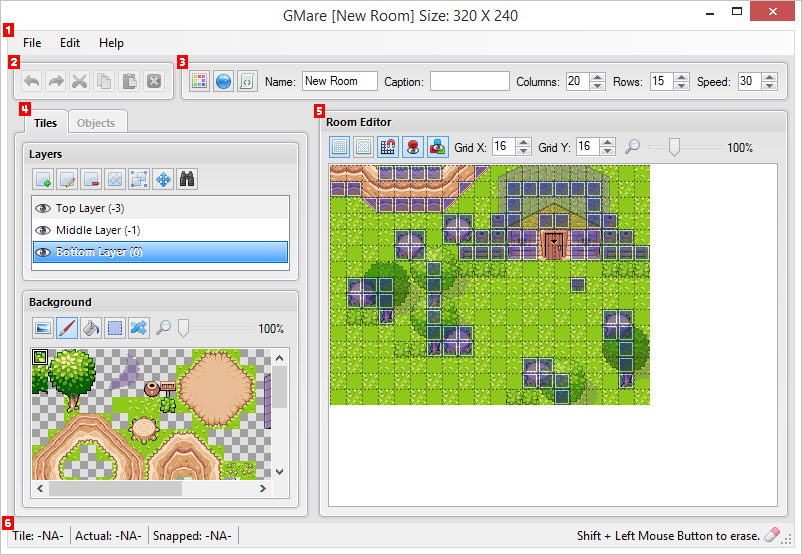The image size is (802, 555).
Task: Decrease Grid X with down arrow
Action: (x=523, y=151)
